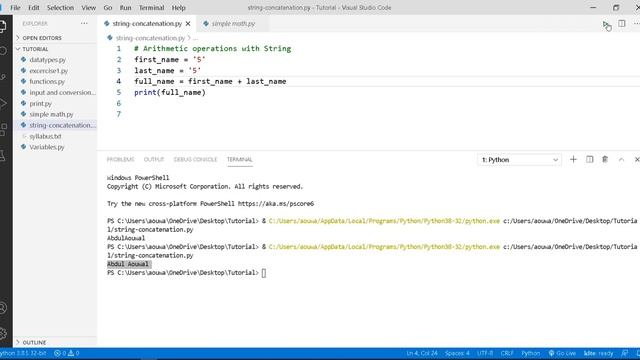Switch to the Output panel tab
Viewport: 640px width, 360px height.
point(154,160)
